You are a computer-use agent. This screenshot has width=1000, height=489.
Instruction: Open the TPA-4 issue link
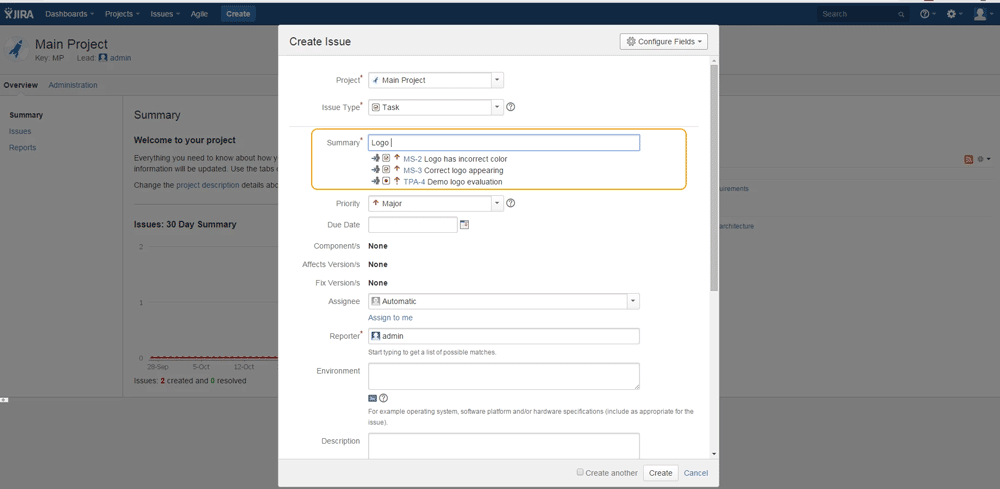point(415,182)
